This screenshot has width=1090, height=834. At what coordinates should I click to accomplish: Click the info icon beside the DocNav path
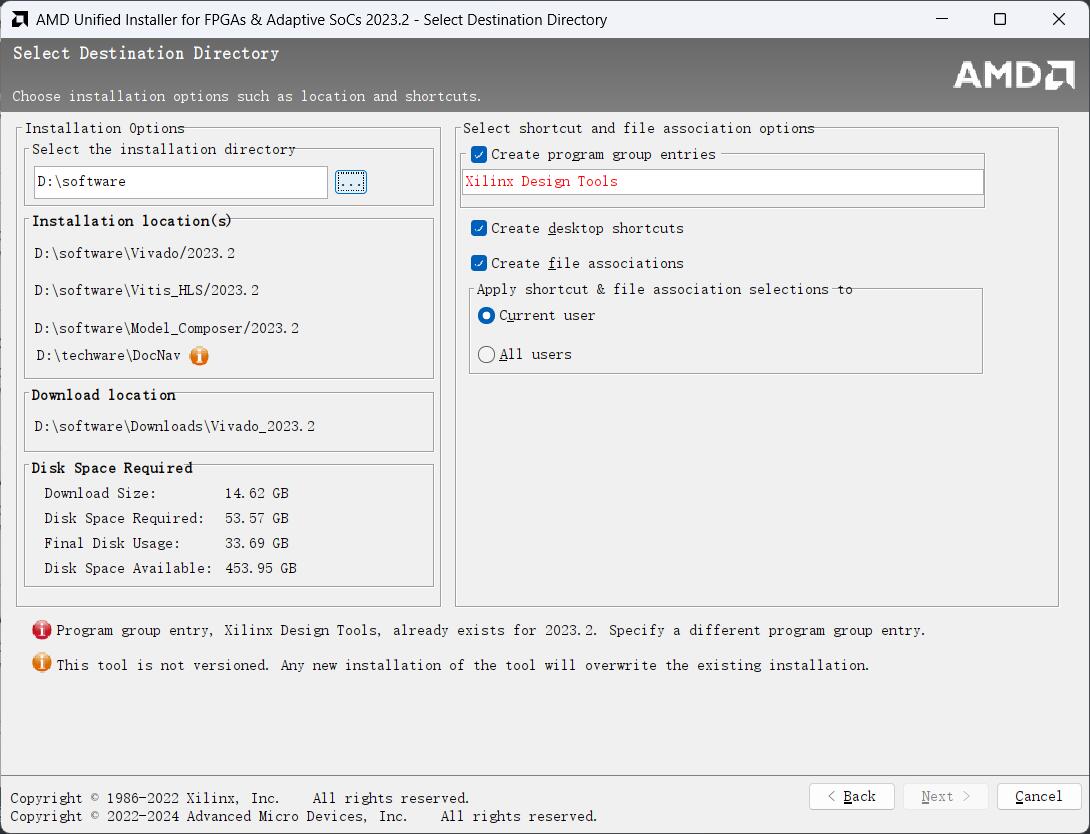click(x=199, y=355)
